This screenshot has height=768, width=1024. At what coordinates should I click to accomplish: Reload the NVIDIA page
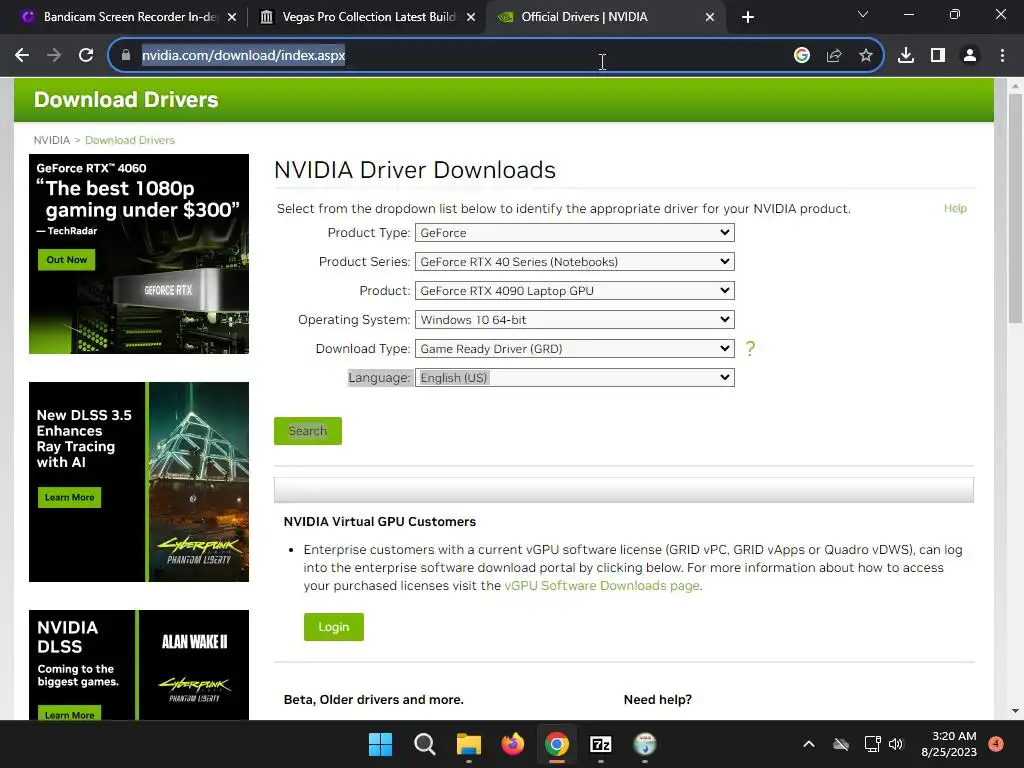point(86,56)
